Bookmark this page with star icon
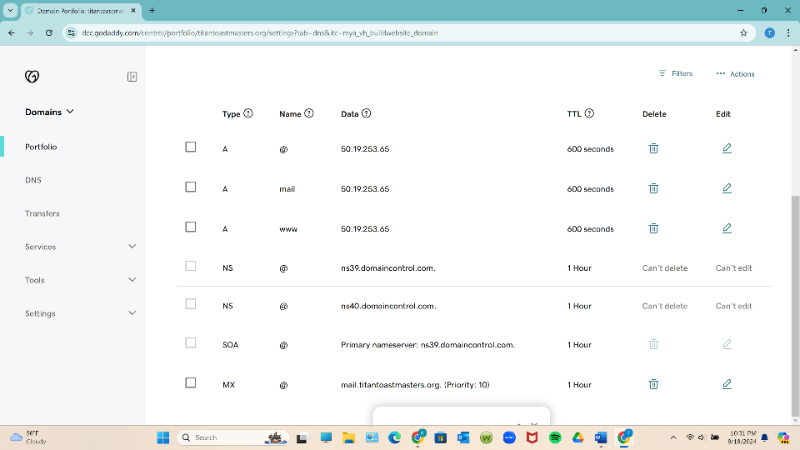The image size is (800, 450). 743,33
